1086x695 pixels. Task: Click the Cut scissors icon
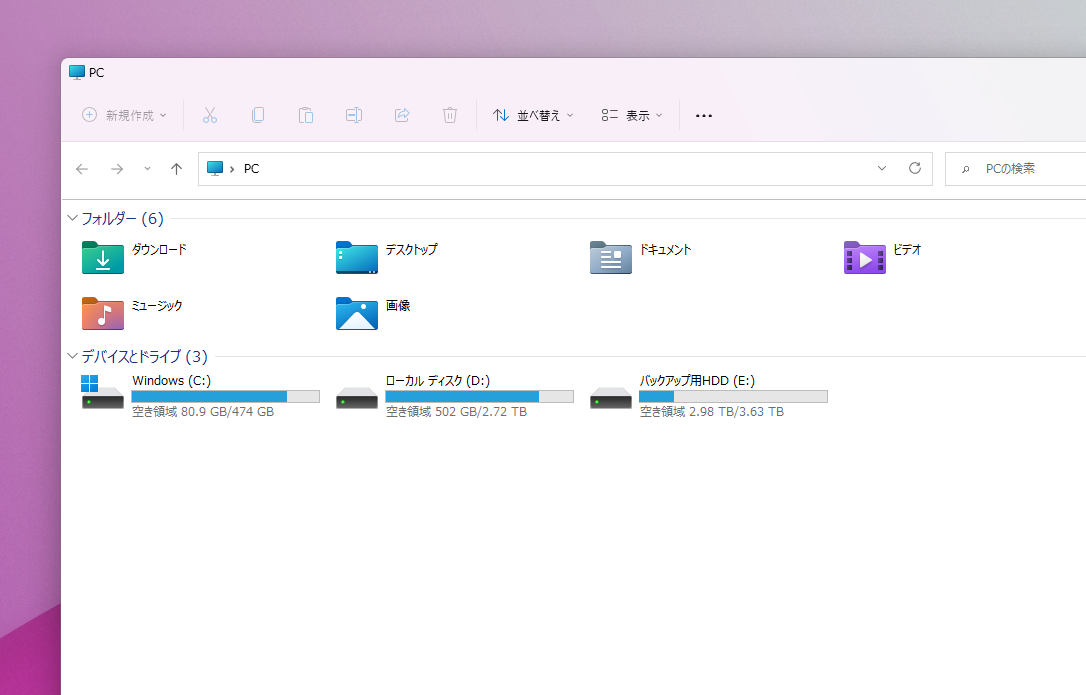tap(210, 115)
